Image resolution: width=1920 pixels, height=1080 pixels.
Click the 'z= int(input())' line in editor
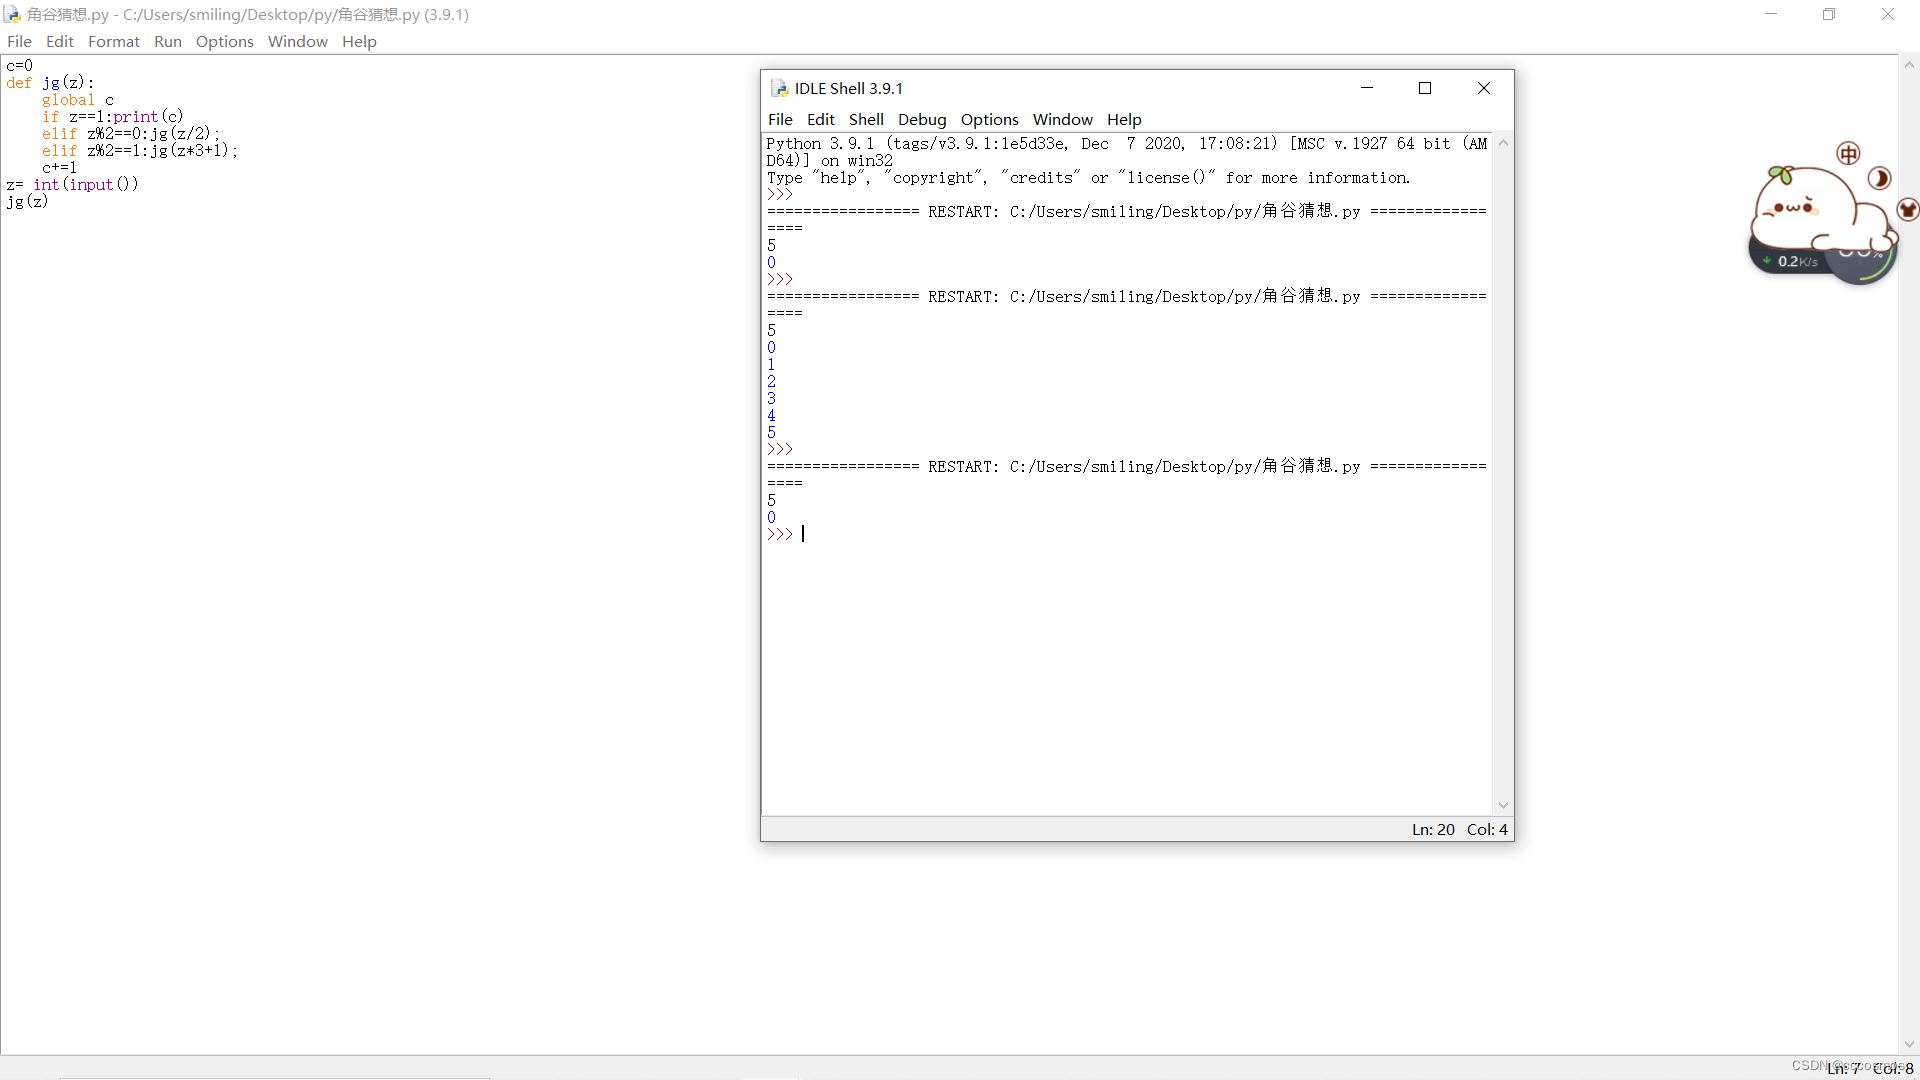click(72, 185)
